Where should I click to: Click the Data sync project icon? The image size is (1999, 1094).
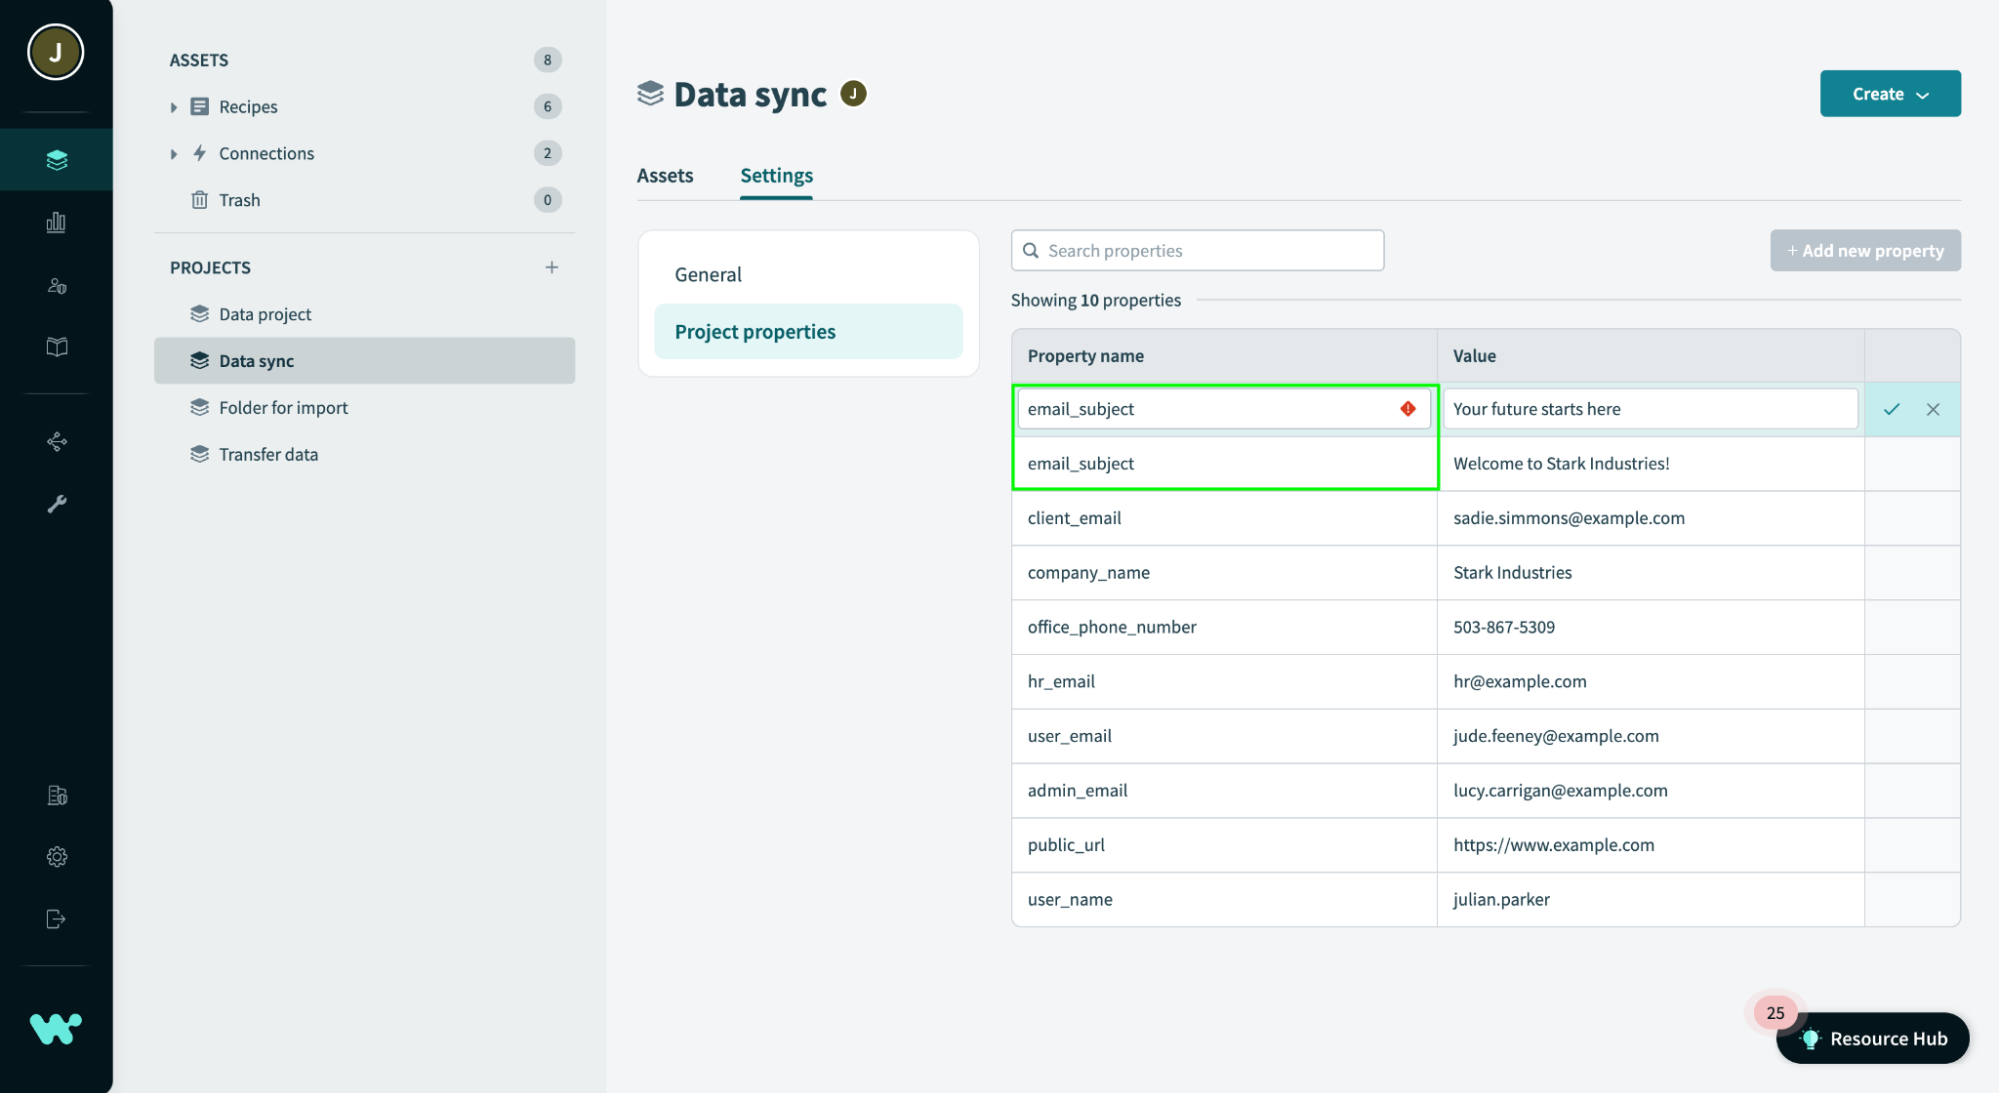coord(199,361)
